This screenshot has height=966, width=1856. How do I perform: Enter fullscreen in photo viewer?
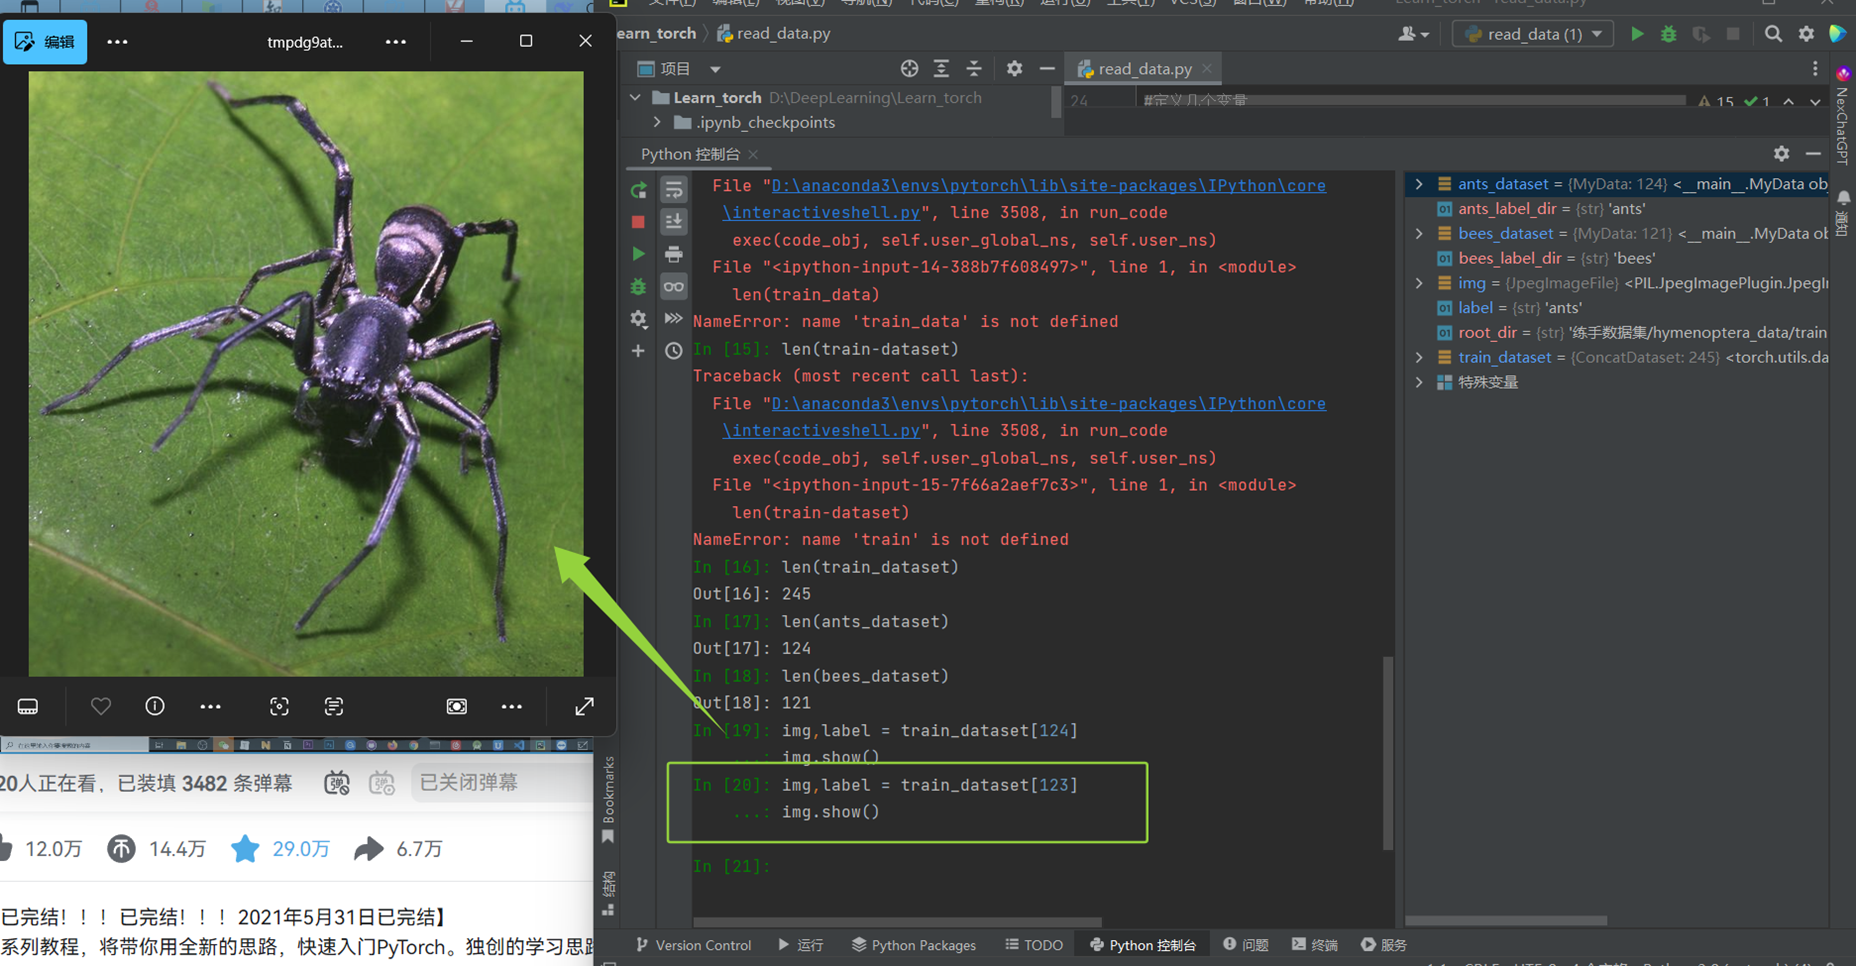585,706
